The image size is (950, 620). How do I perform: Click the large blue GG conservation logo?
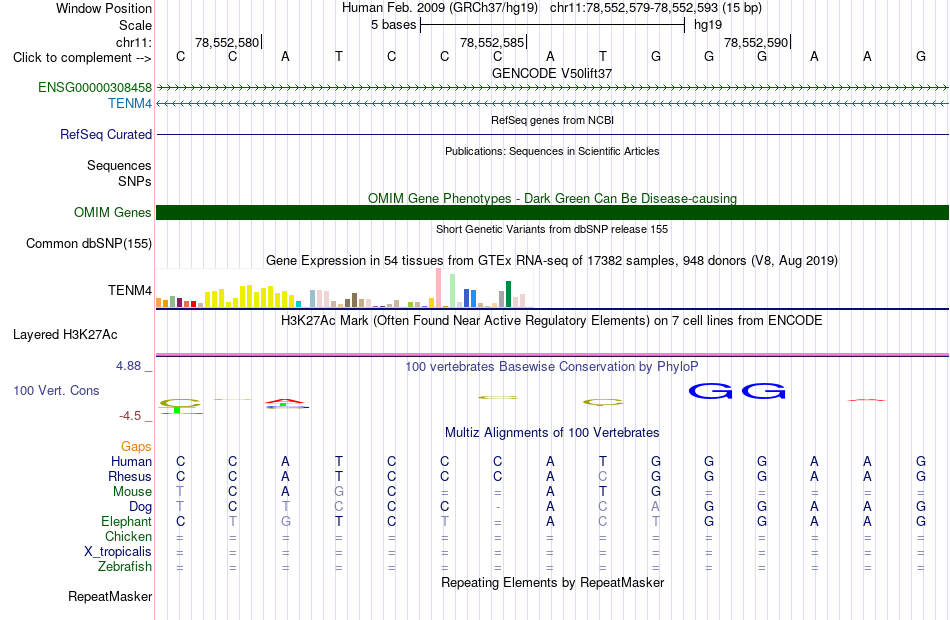pyautogui.click(x=737, y=391)
